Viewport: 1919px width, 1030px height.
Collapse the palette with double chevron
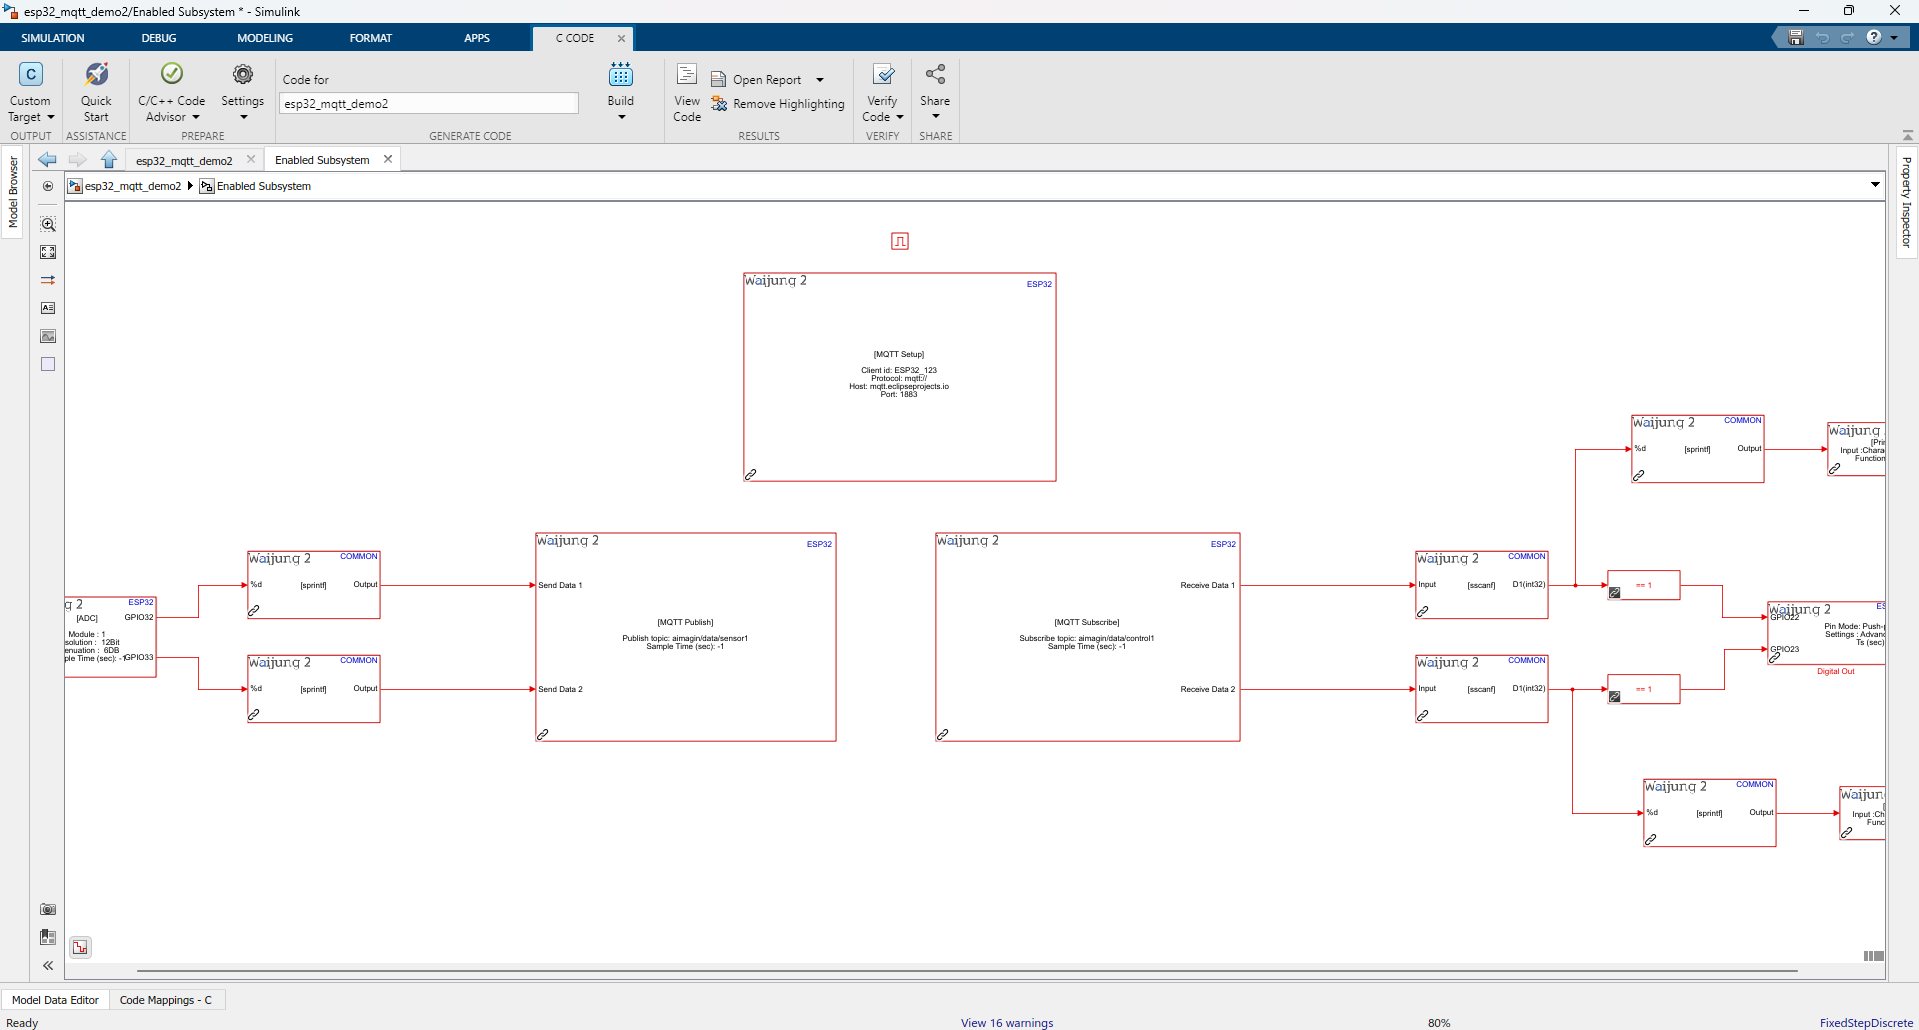[x=48, y=965]
